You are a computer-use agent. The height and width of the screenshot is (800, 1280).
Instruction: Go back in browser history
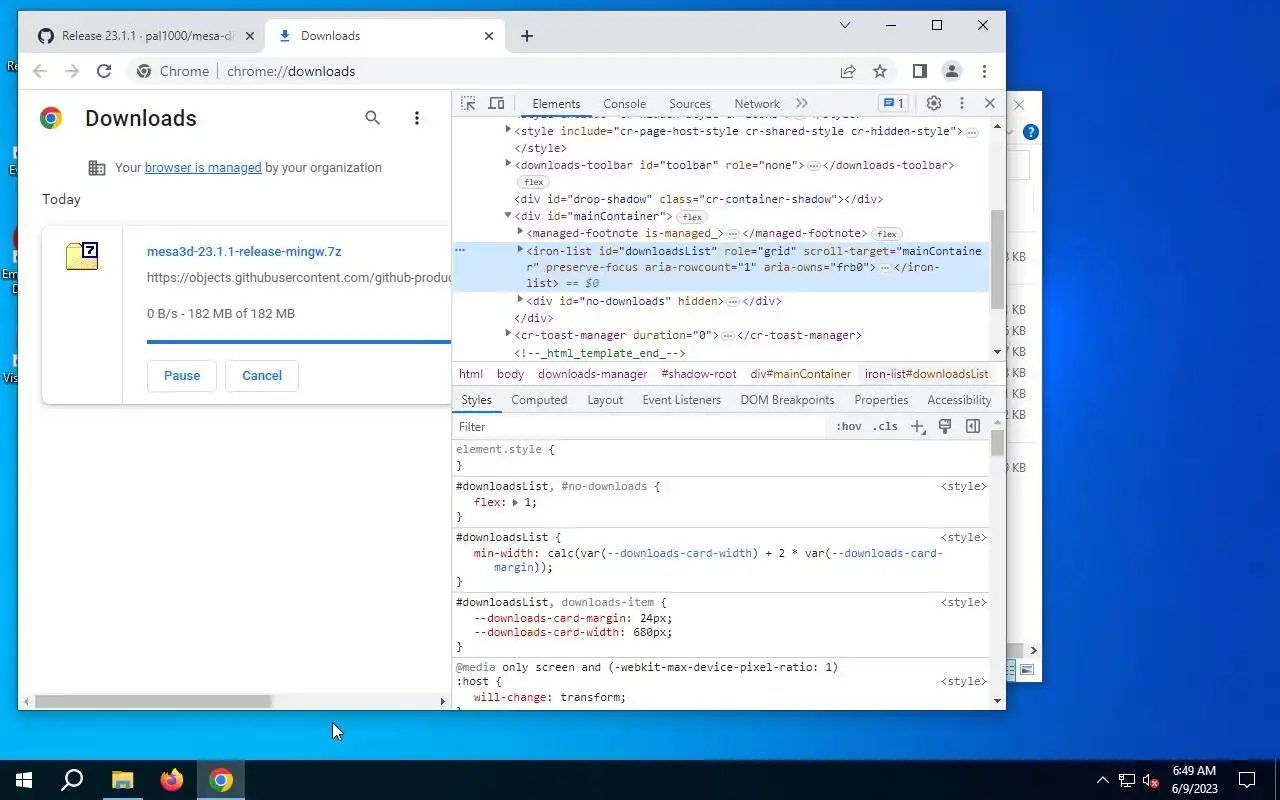tap(40, 71)
